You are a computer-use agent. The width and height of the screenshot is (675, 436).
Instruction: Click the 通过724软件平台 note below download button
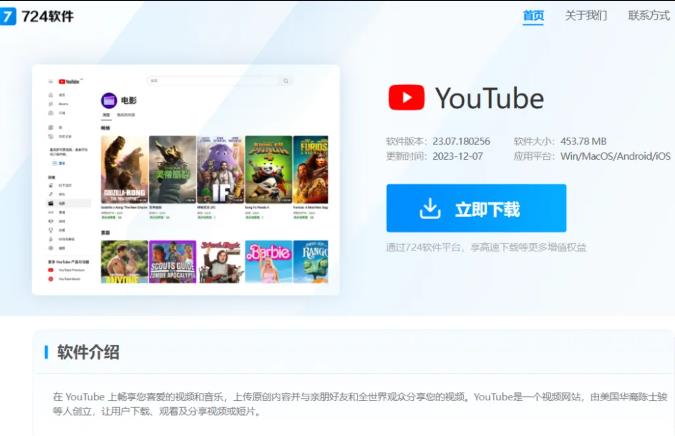click(486, 247)
